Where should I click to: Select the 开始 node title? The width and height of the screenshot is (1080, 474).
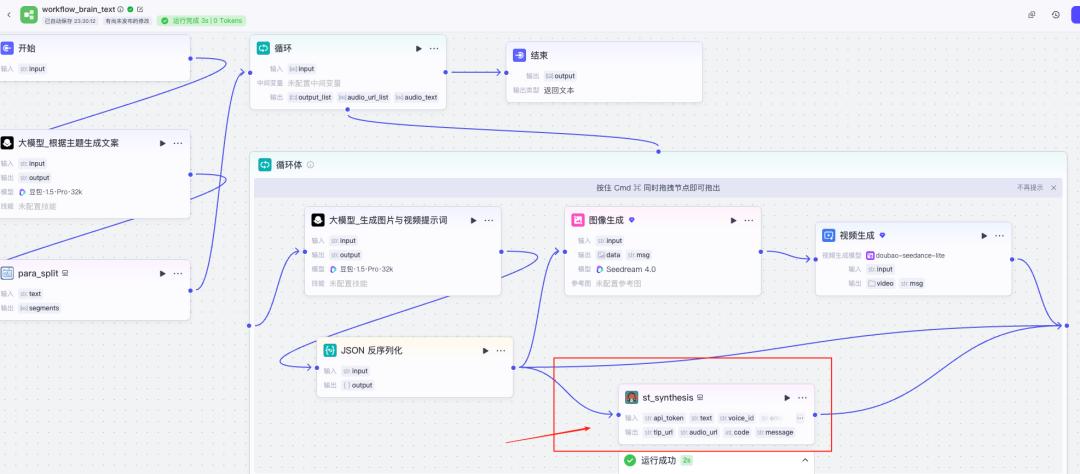[x=26, y=48]
